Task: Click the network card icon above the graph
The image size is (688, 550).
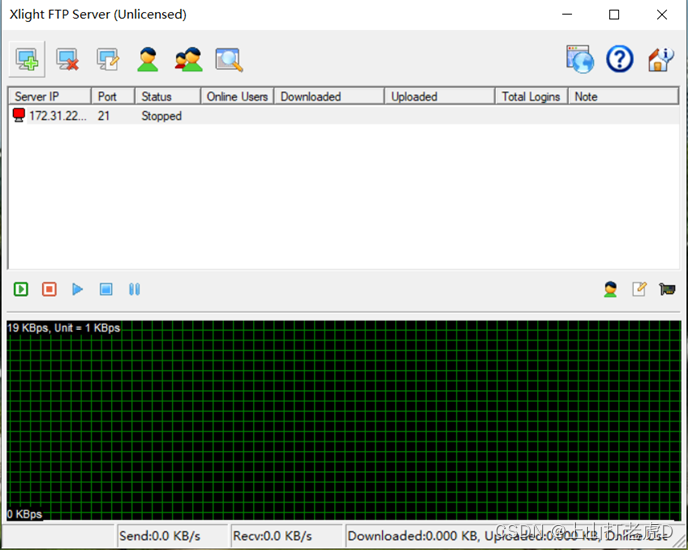Action: click(667, 289)
